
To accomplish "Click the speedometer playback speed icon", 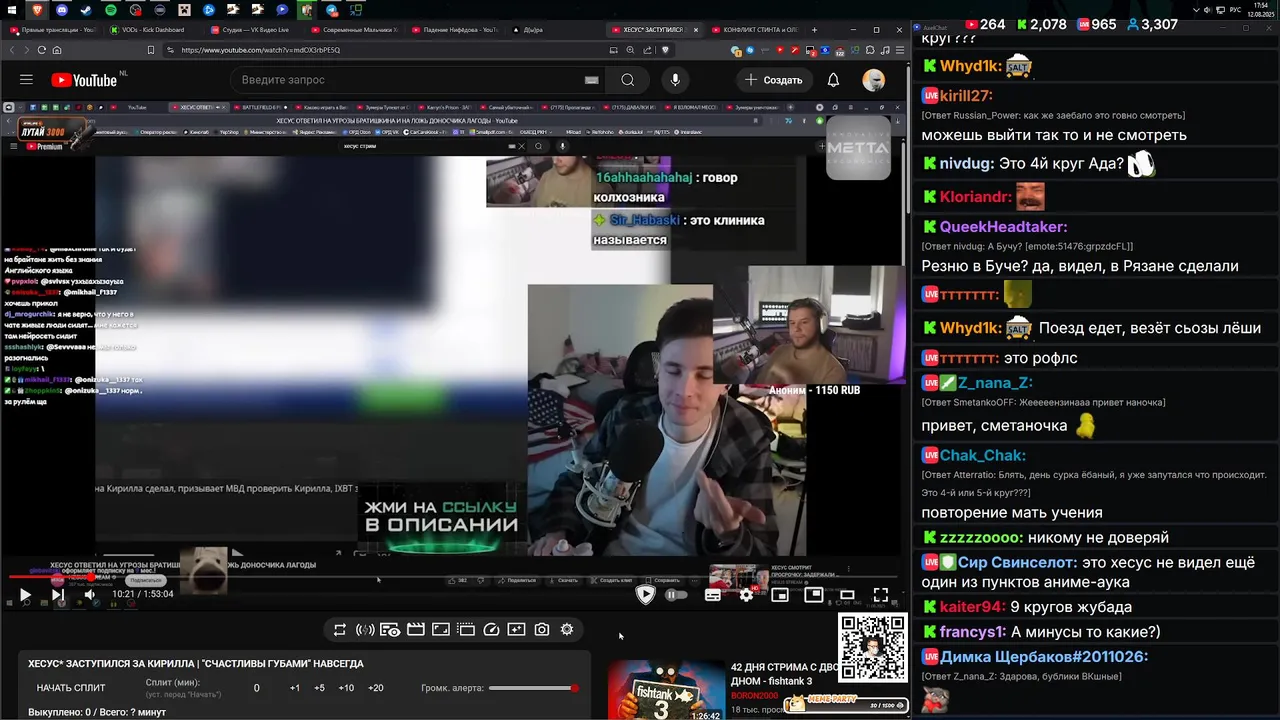I will (x=491, y=629).
